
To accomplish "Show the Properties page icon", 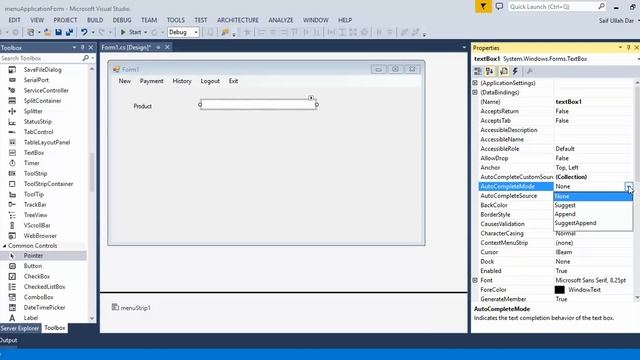I will click(x=504, y=71).
